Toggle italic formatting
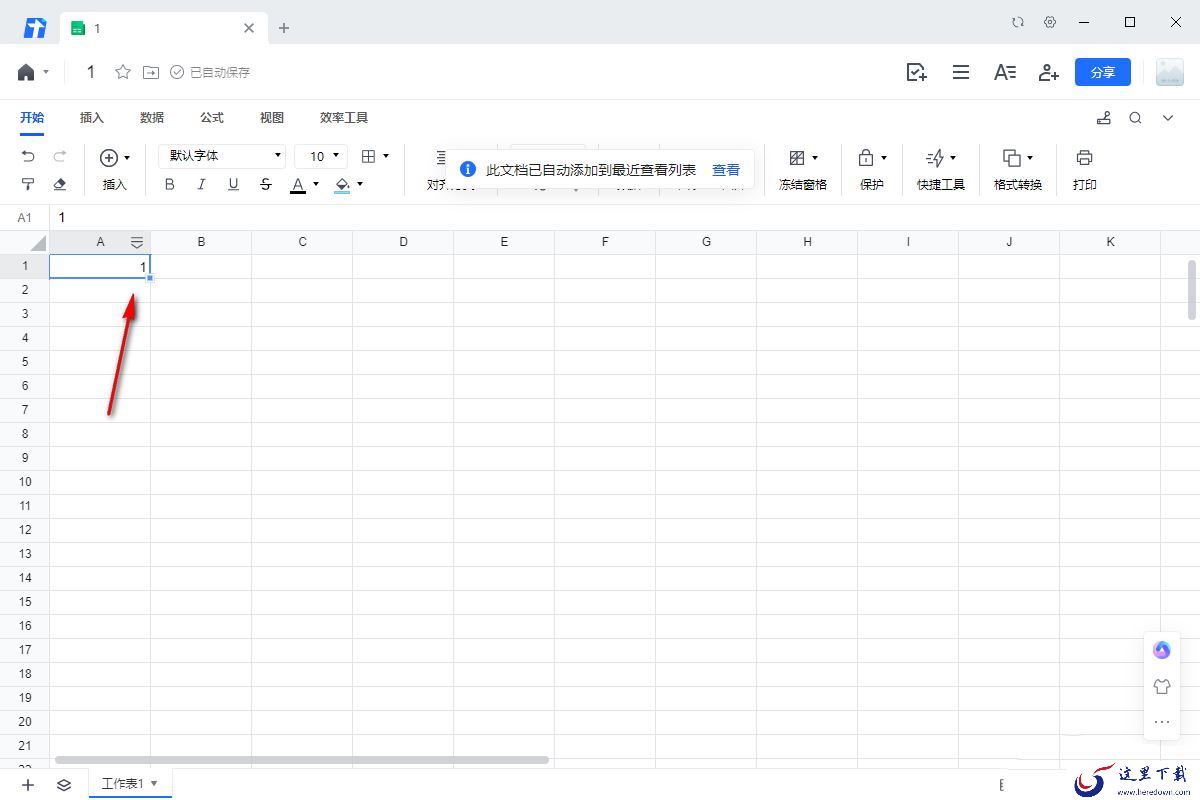The image size is (1200, 800). tap(201, 184)
